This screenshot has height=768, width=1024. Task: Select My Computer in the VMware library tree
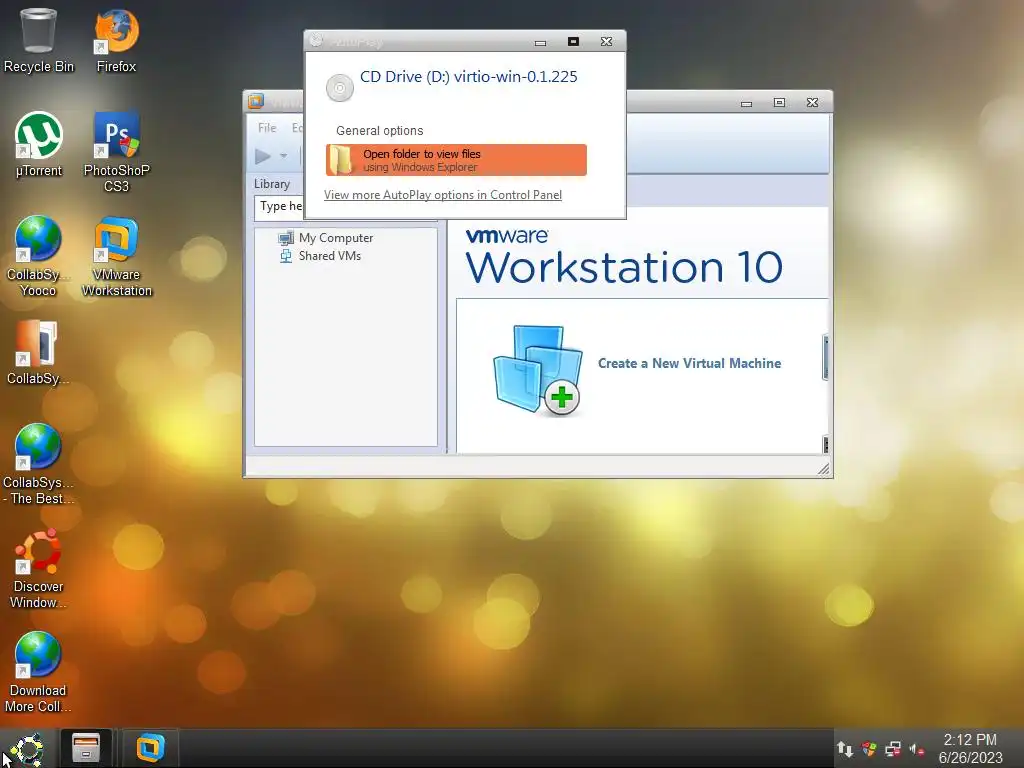point(336,238)
